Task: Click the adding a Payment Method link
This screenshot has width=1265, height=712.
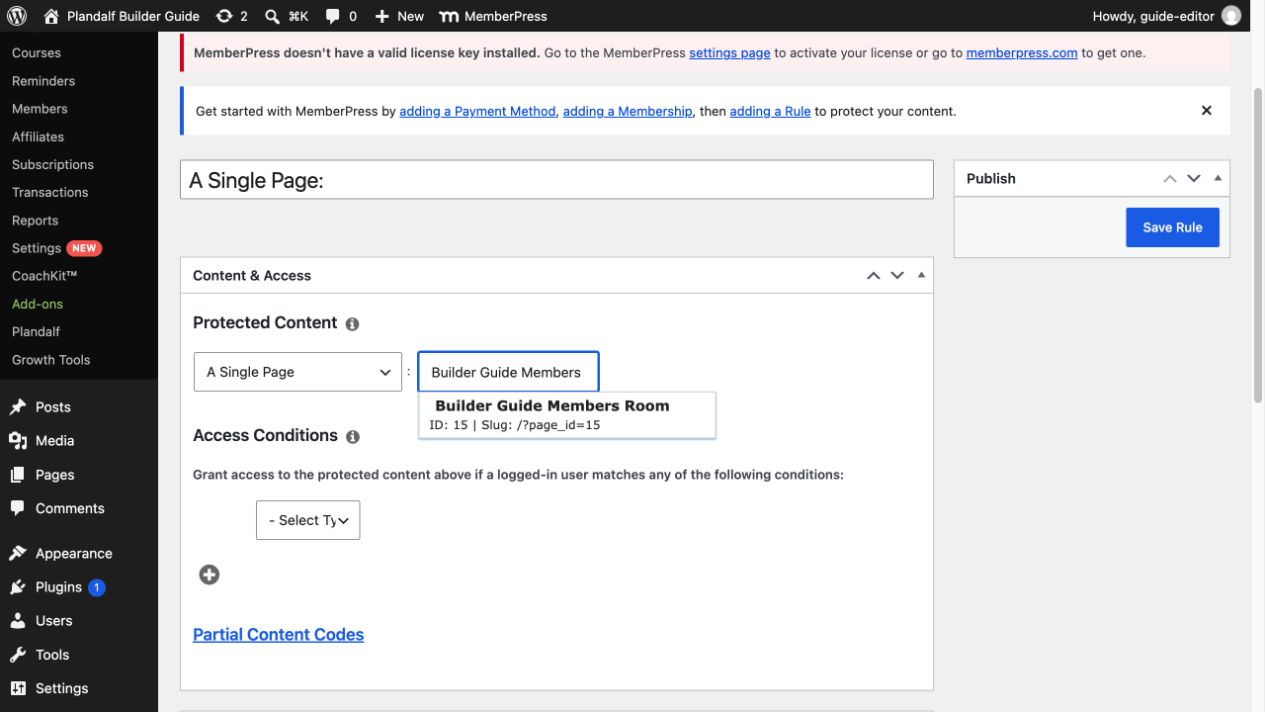Action: tap(477, 111)
